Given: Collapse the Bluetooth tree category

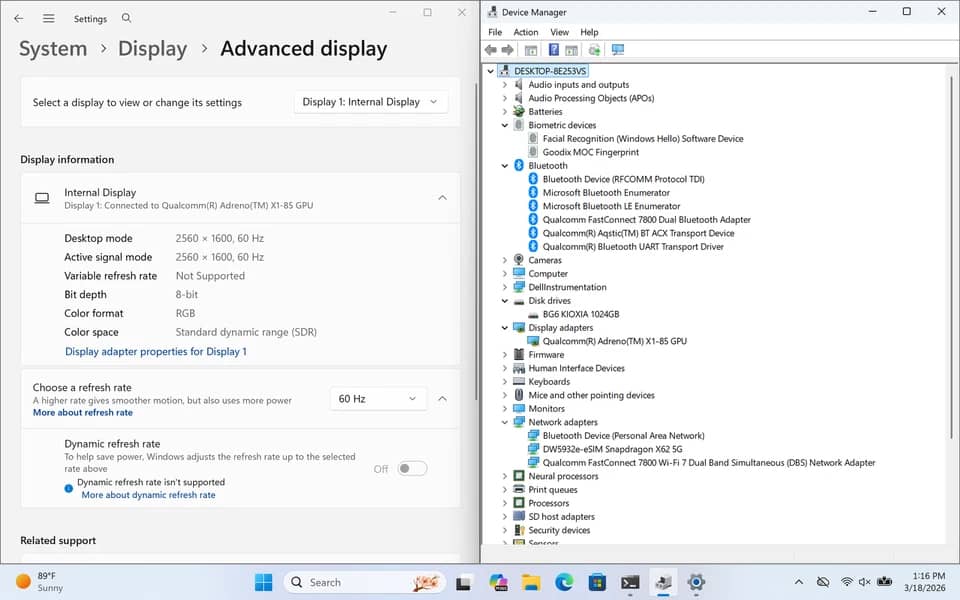Looking at the screenshot, I should (505, 166).
